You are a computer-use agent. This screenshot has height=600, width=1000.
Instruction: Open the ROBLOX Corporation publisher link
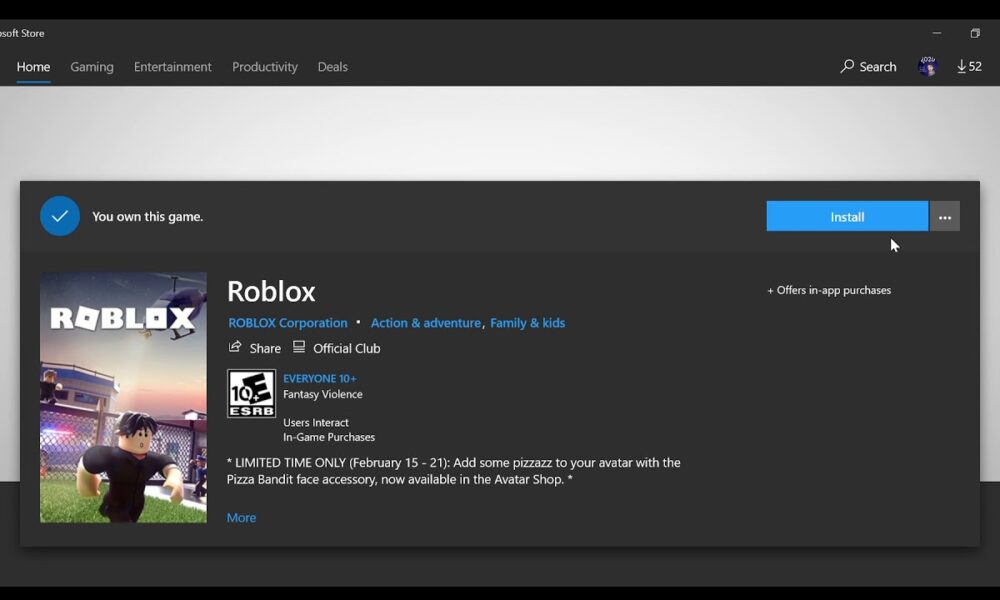(288, 323)
